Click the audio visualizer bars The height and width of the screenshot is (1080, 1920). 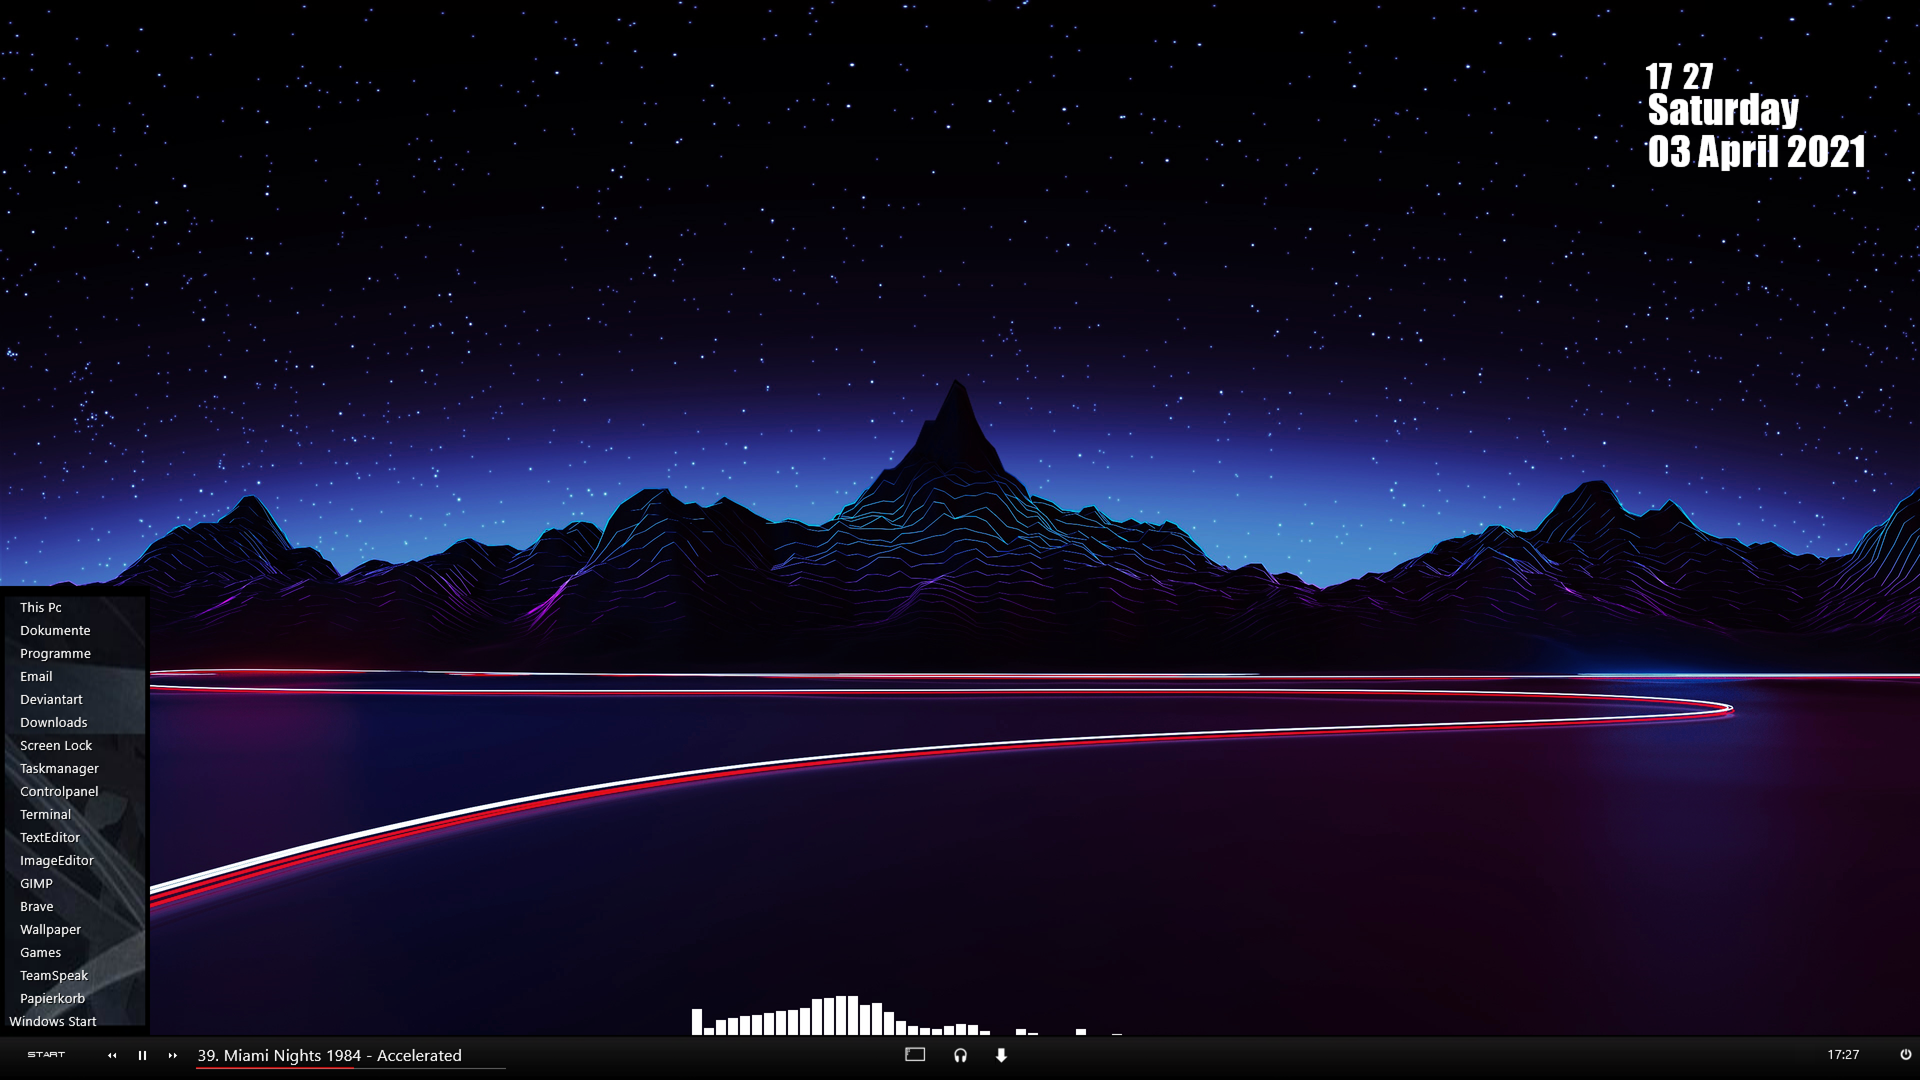(906, 1015)
